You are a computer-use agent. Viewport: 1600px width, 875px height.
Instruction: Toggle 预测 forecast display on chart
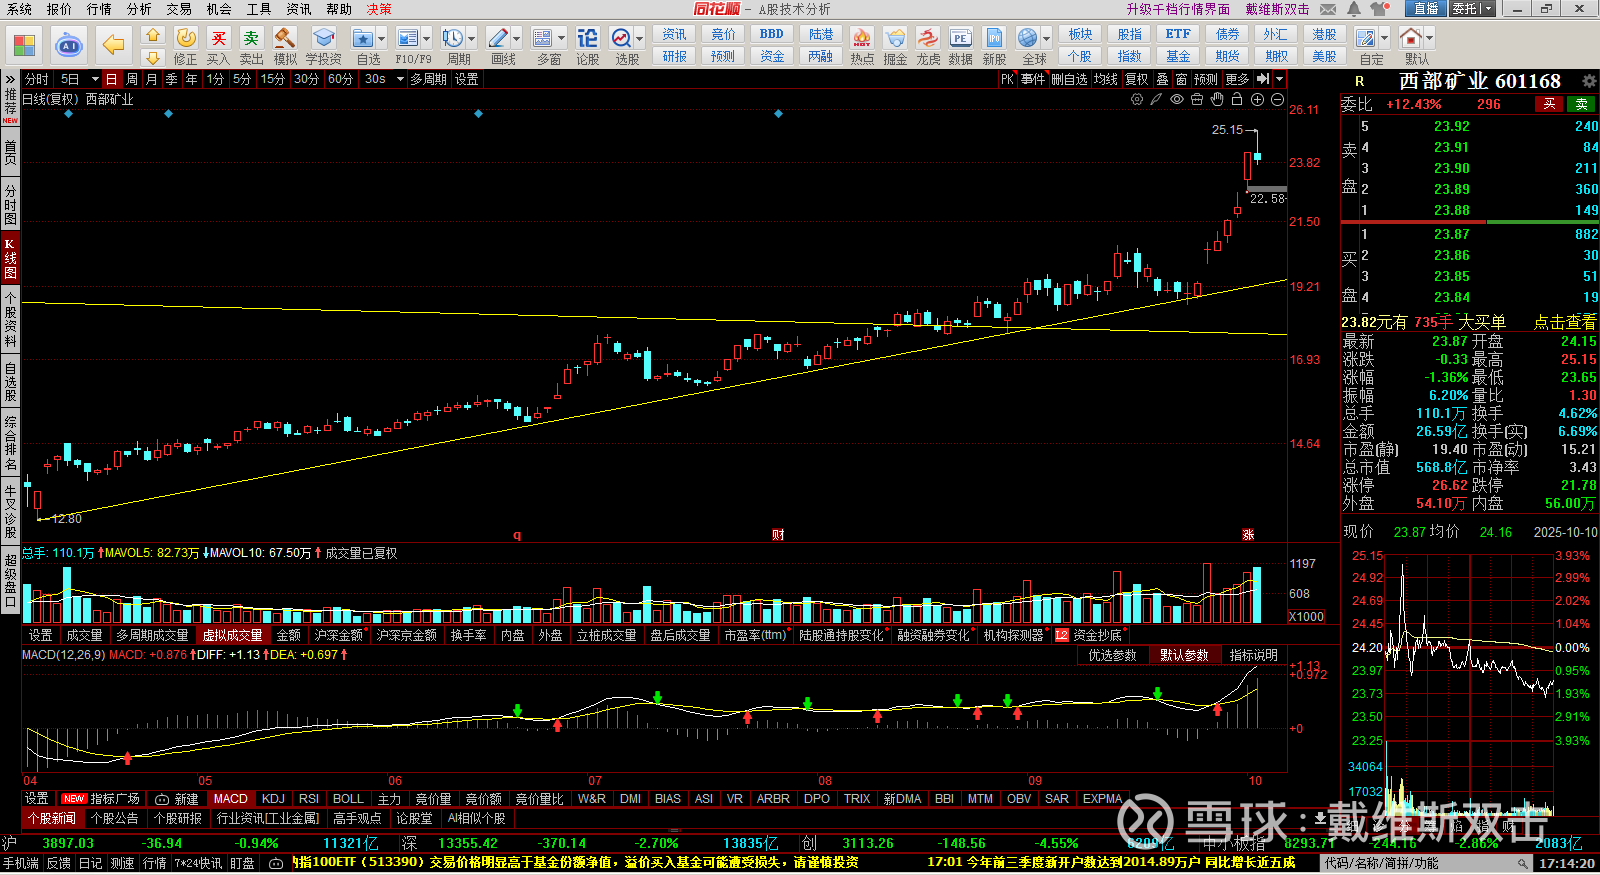[x=1206, y=79]
